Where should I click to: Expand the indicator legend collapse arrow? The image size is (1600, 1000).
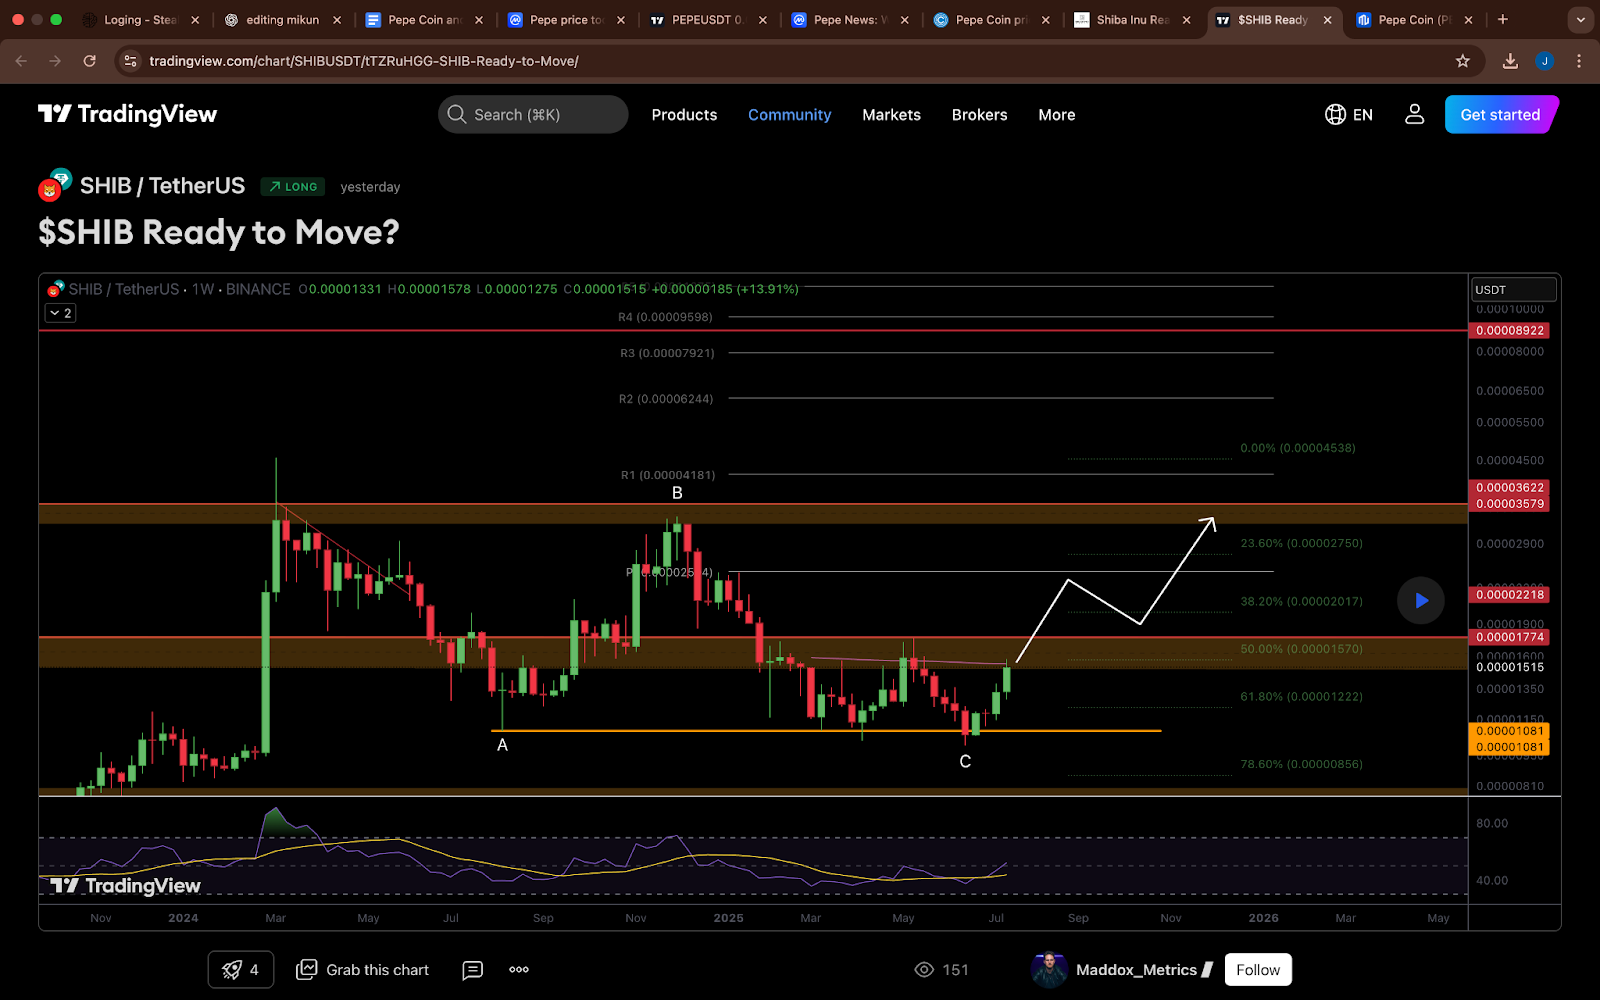click(61, 313)
